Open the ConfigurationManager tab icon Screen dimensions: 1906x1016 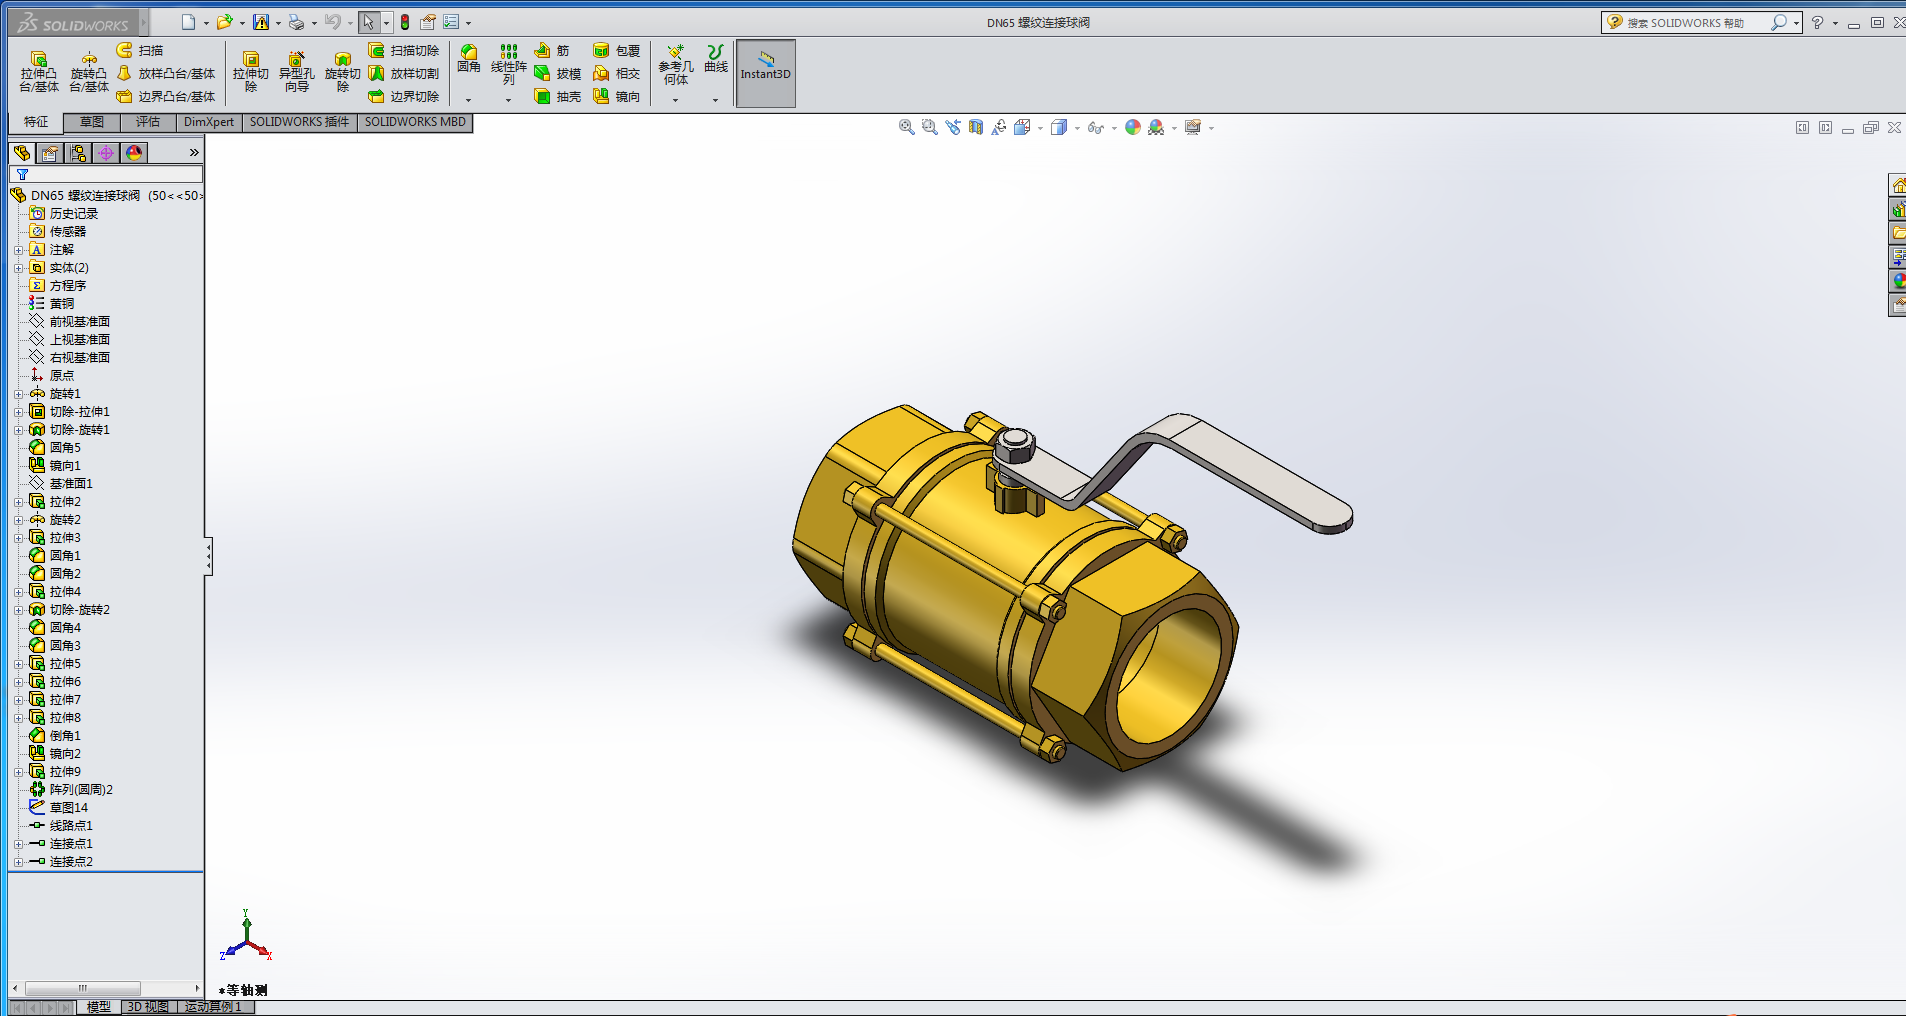[78, 153]
